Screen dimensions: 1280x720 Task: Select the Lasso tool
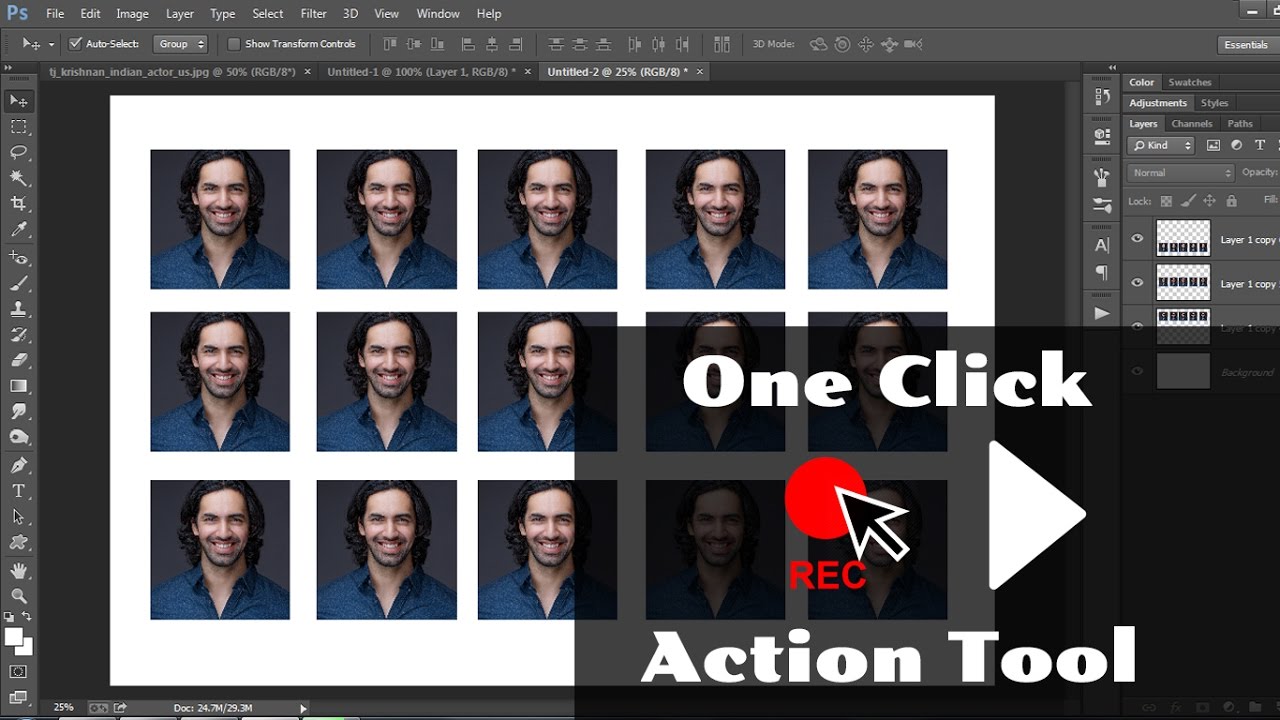tap(19, 152)
